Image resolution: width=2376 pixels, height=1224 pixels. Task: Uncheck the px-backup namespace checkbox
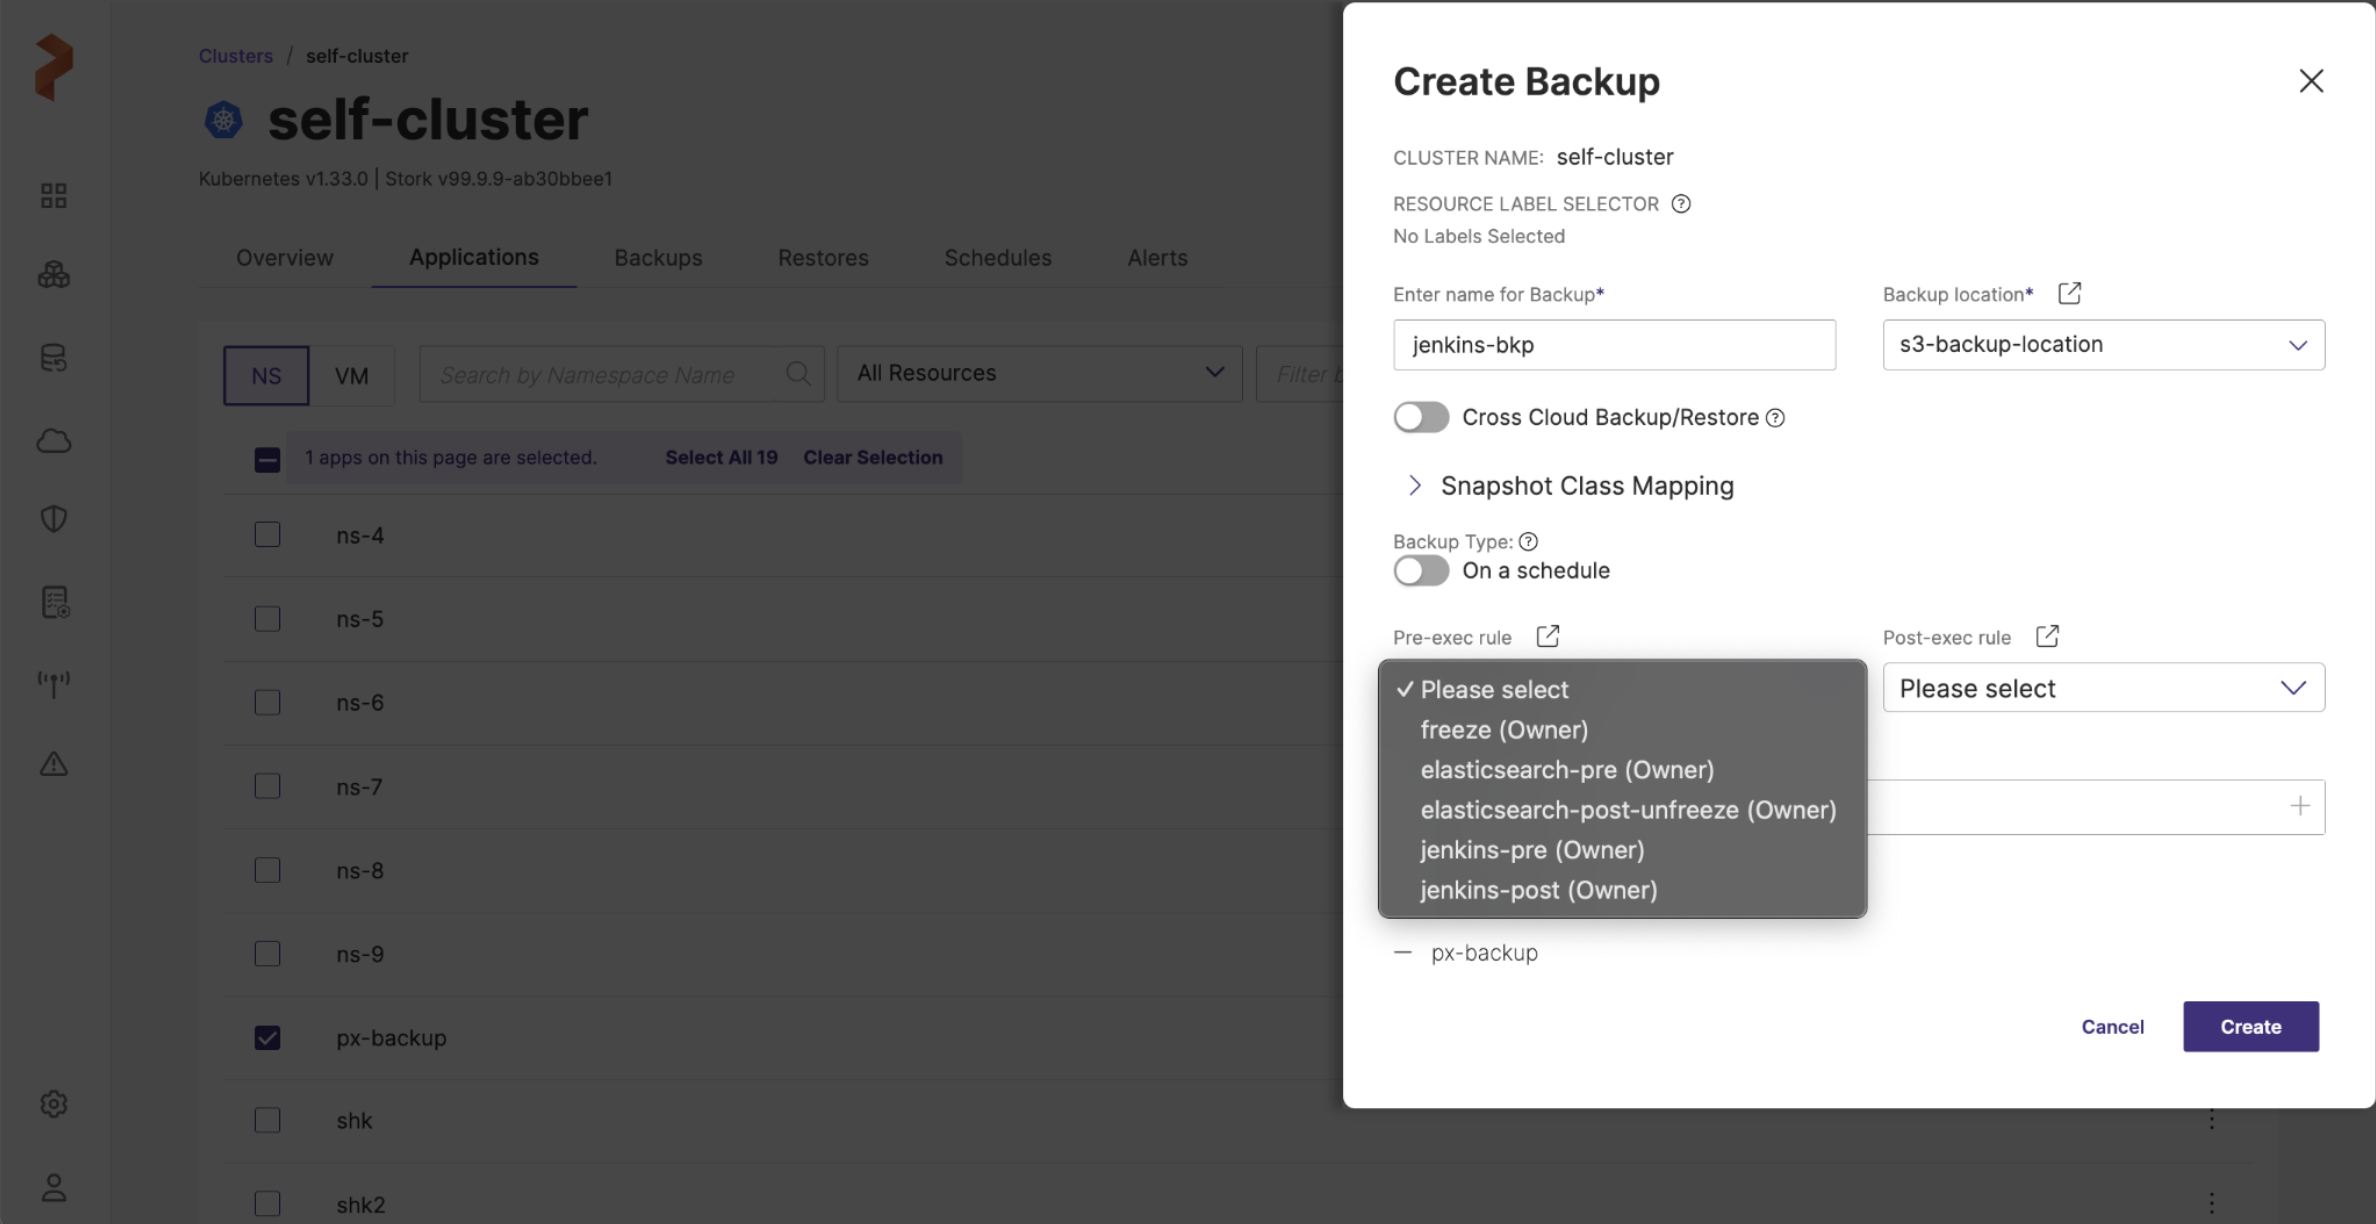pos(267,1037)
